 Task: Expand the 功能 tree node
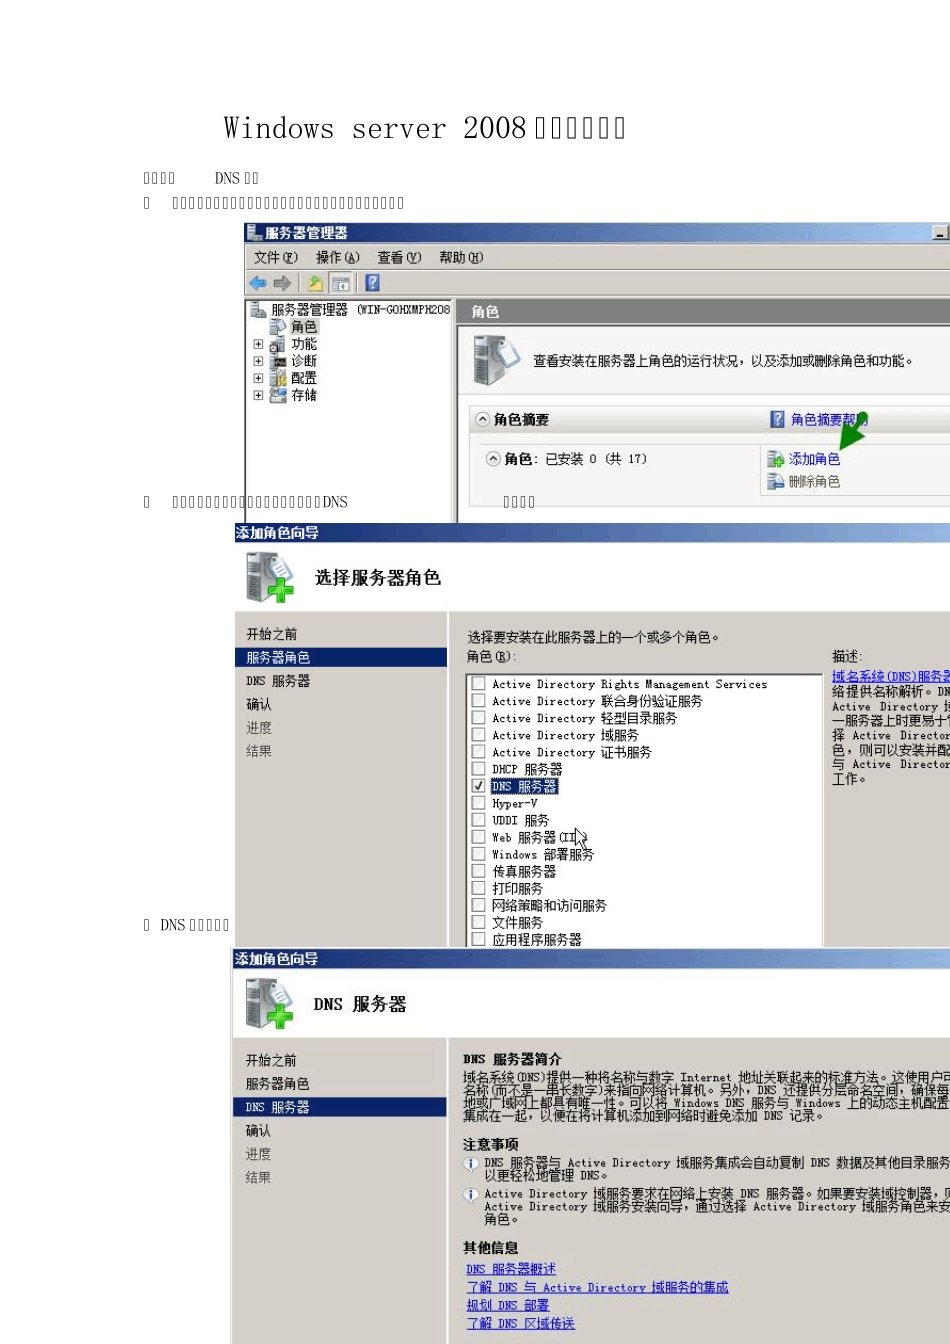258,344
